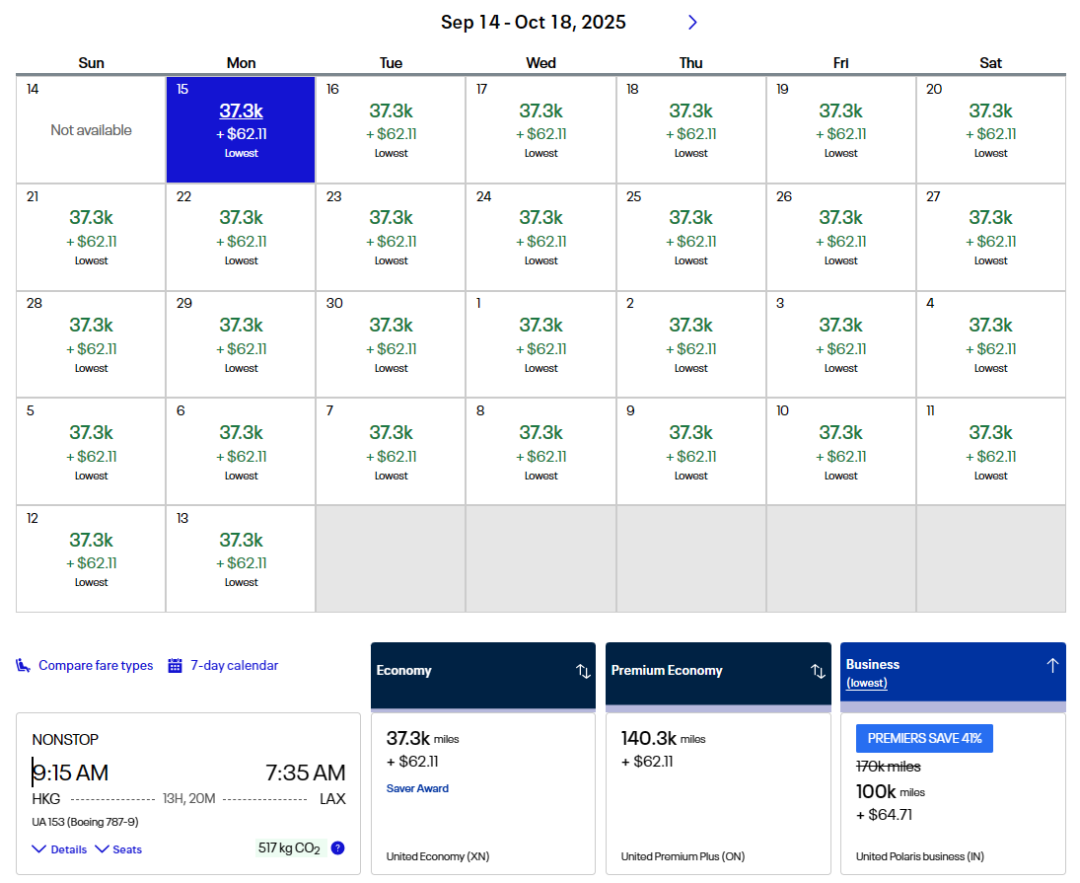Click the Business column sort arrow
Image resolution: width=1080 pixels, height=883 pixels.
click(1052, 665)
